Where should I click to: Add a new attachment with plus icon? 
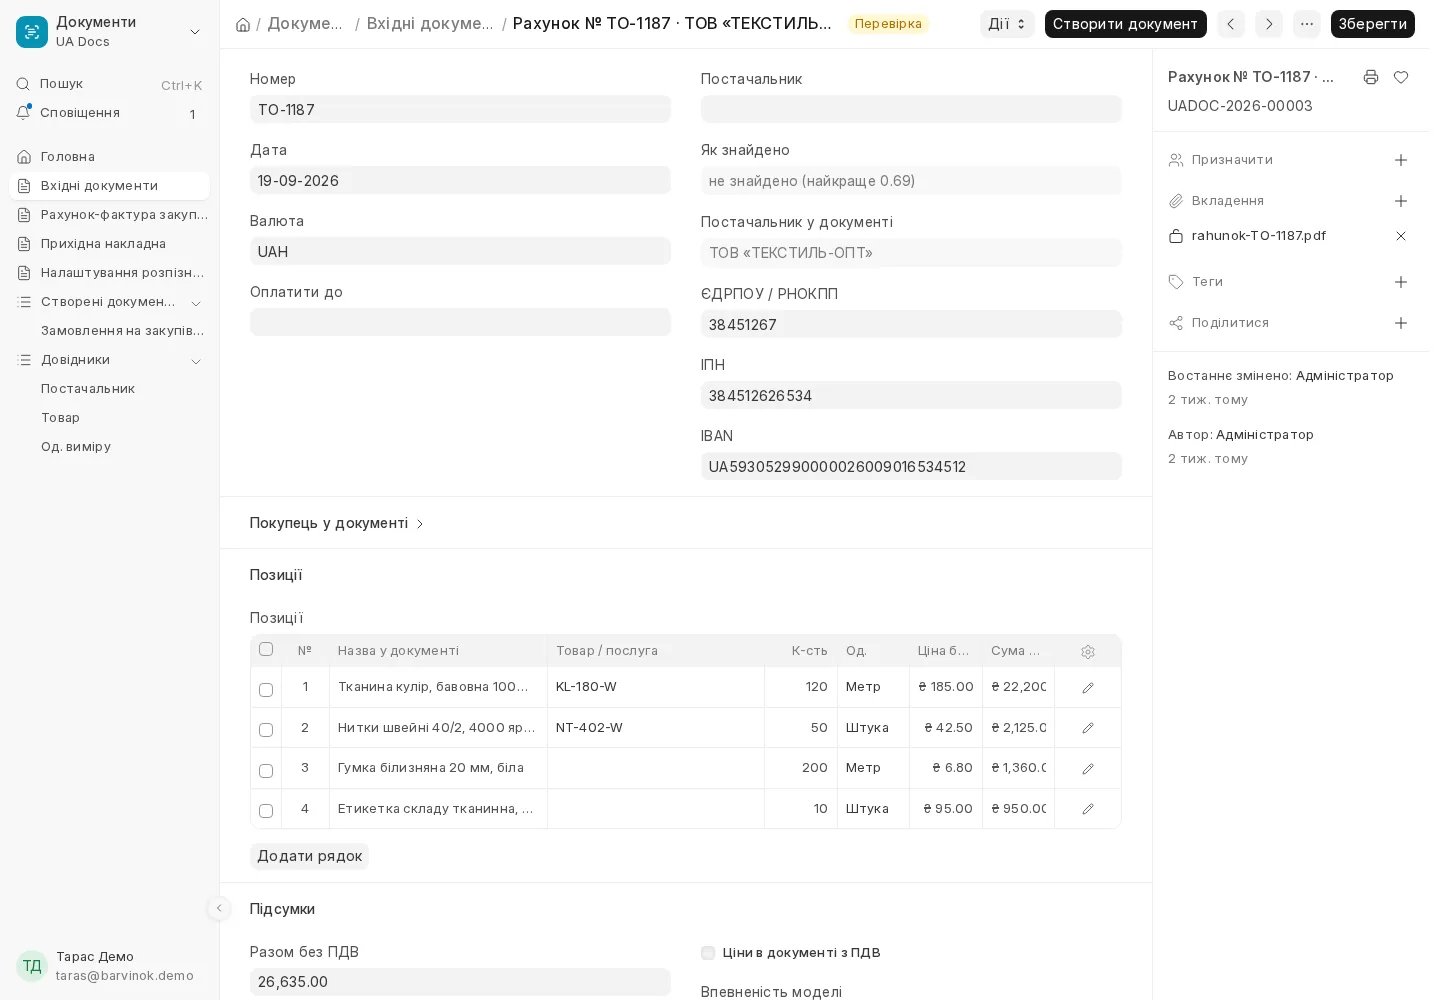pos(1401,201)
